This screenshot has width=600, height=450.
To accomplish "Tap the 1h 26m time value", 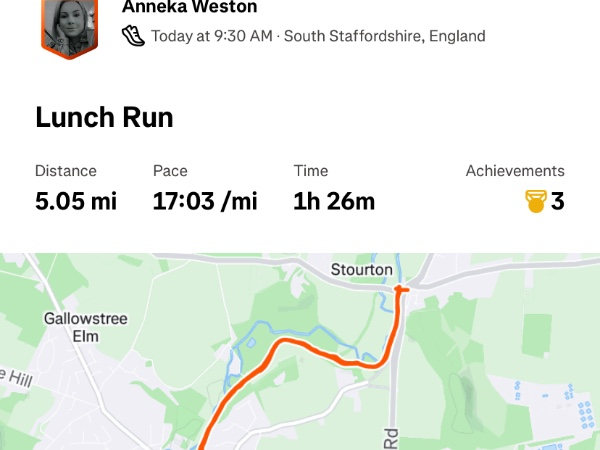I will (334, 201).
